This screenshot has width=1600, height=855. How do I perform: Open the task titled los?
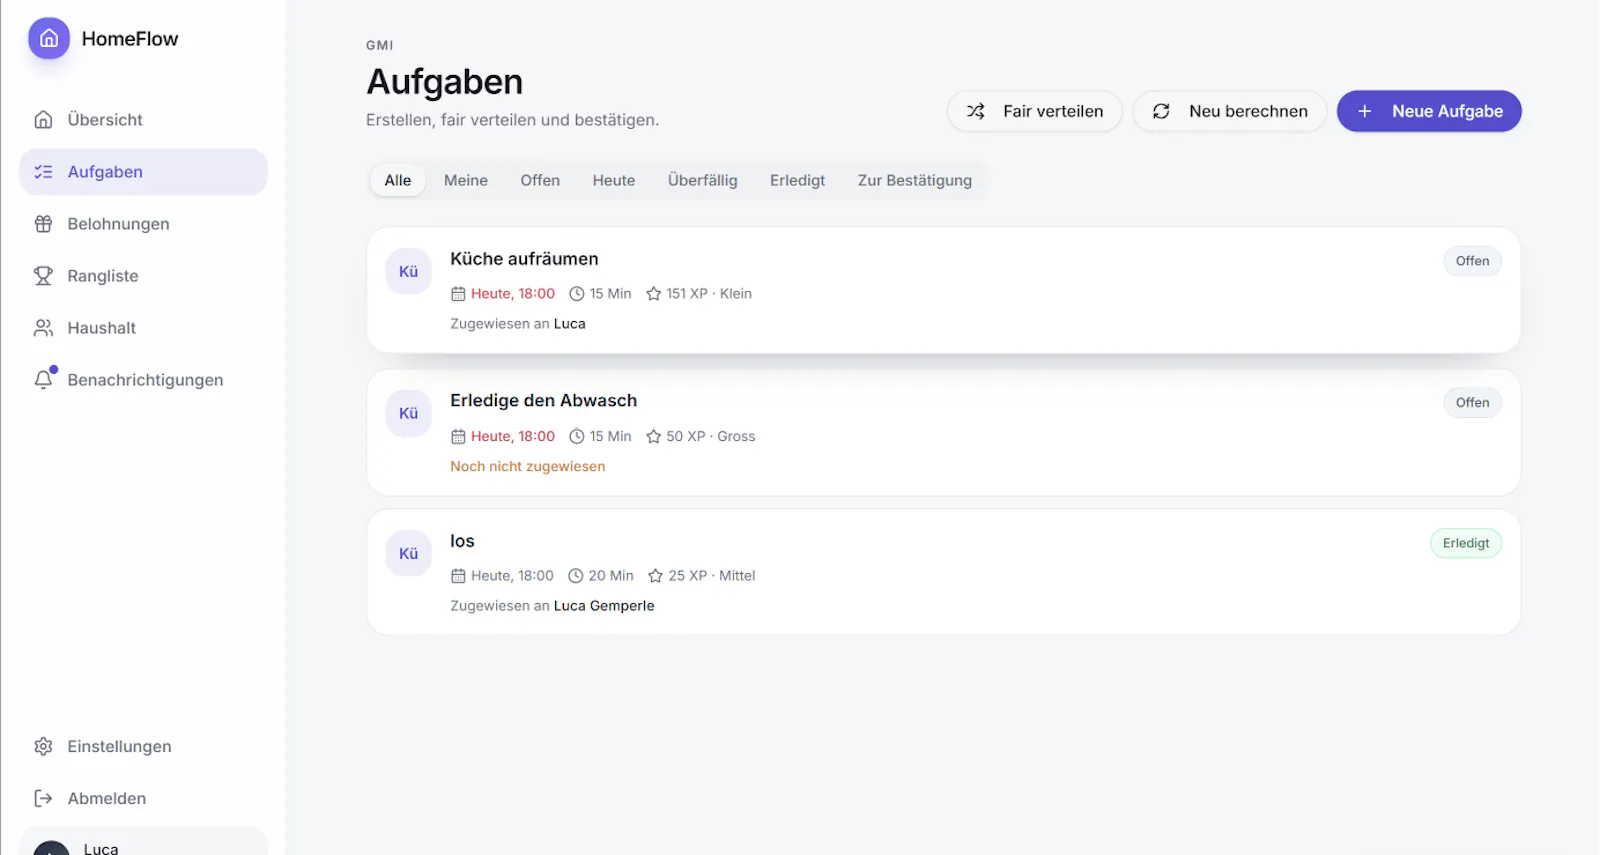pos(462,541)
